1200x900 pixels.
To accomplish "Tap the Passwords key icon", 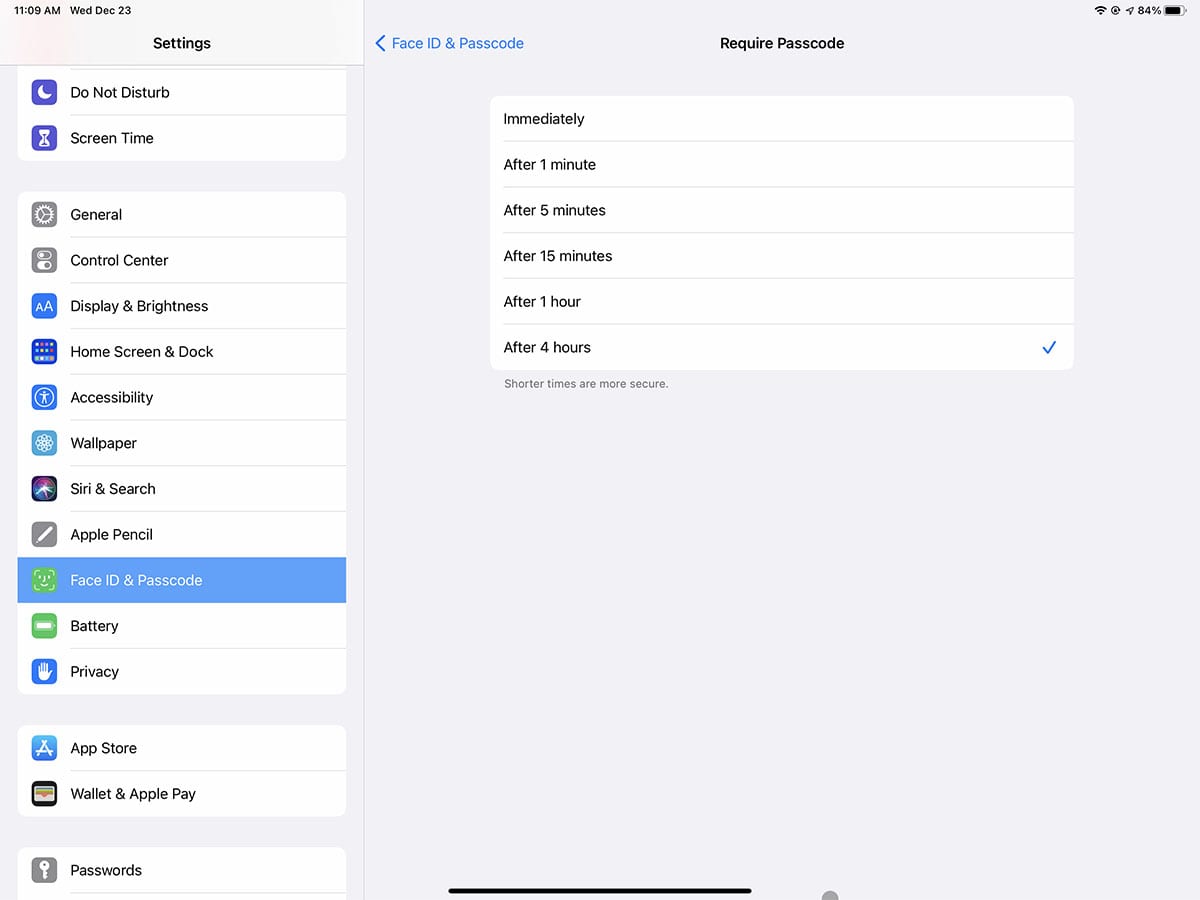I will point(44,870).
